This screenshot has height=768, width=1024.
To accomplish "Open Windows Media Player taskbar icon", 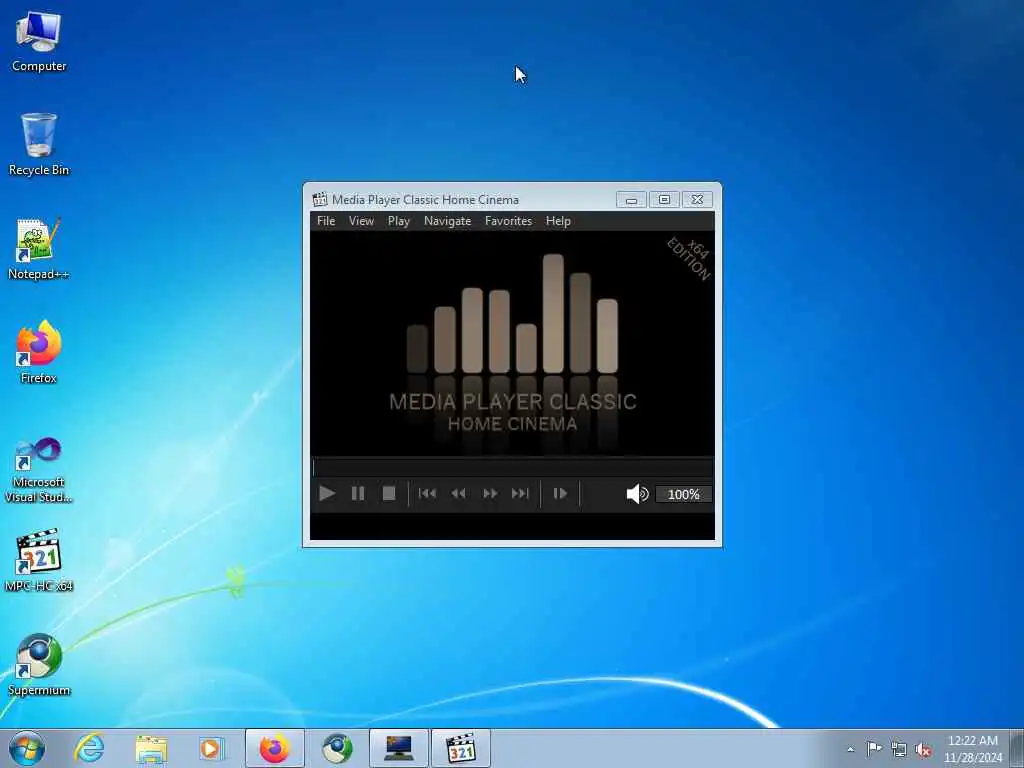I will pyautogui.click(x=211, y=748).
